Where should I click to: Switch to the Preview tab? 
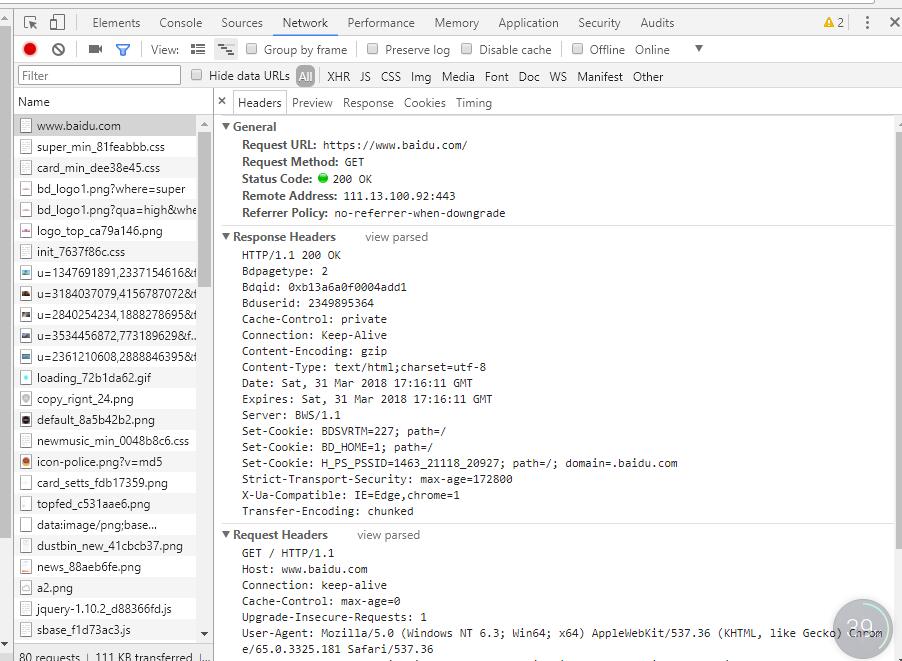(312, 103)
